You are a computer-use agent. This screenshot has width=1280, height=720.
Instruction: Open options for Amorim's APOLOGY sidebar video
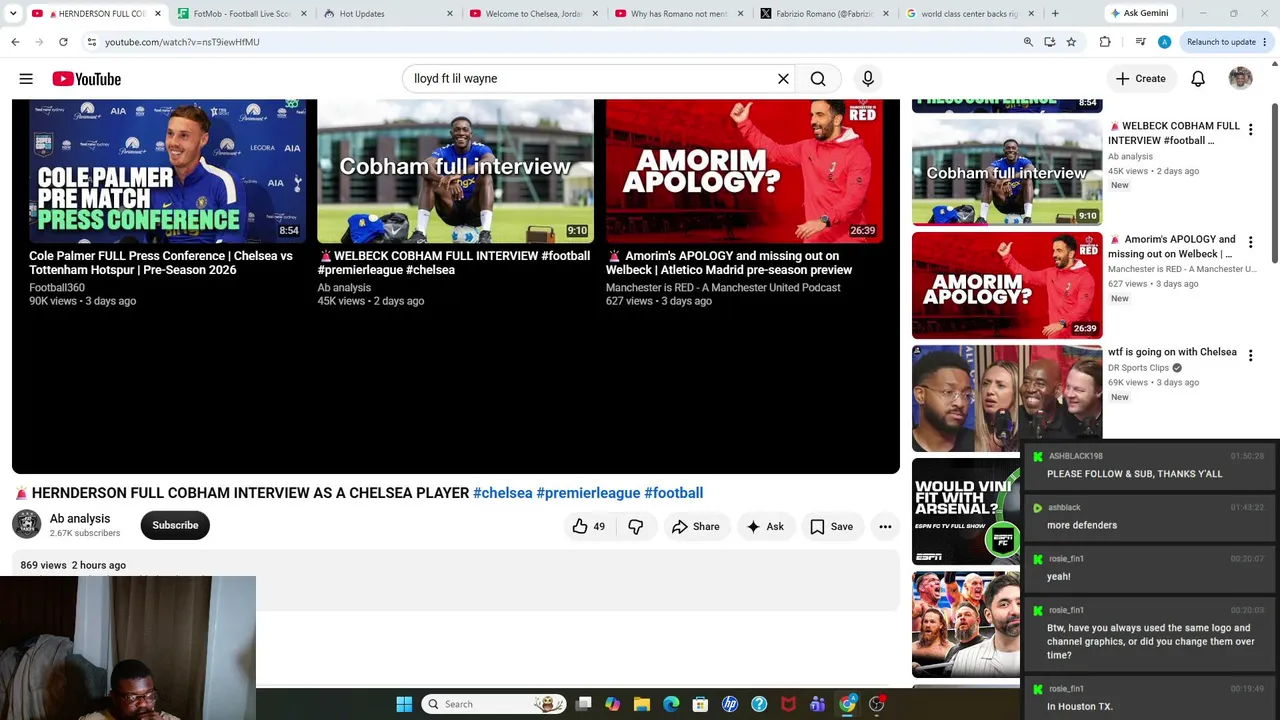pyautogui.click(x=1250, y=243)
